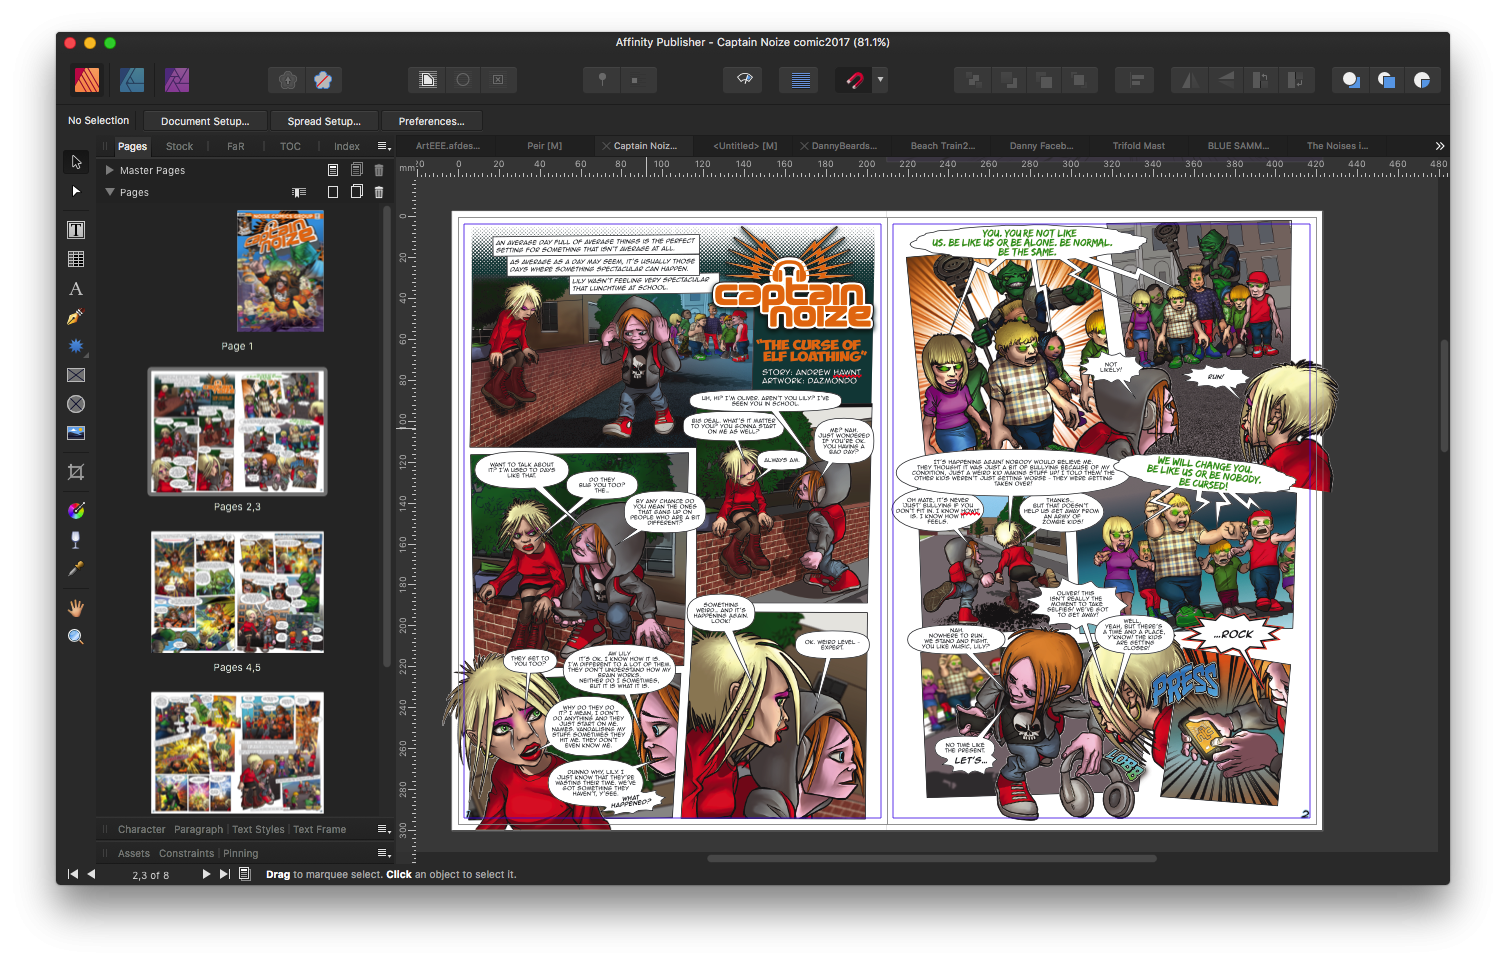
Task: Toggle the baseline grid button
Action: 800,80
